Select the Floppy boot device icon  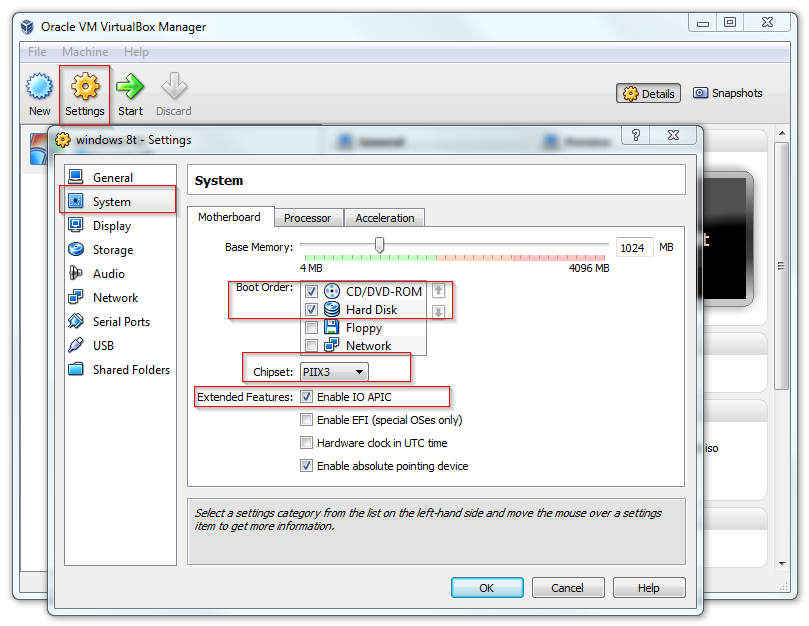pos(332,327)
